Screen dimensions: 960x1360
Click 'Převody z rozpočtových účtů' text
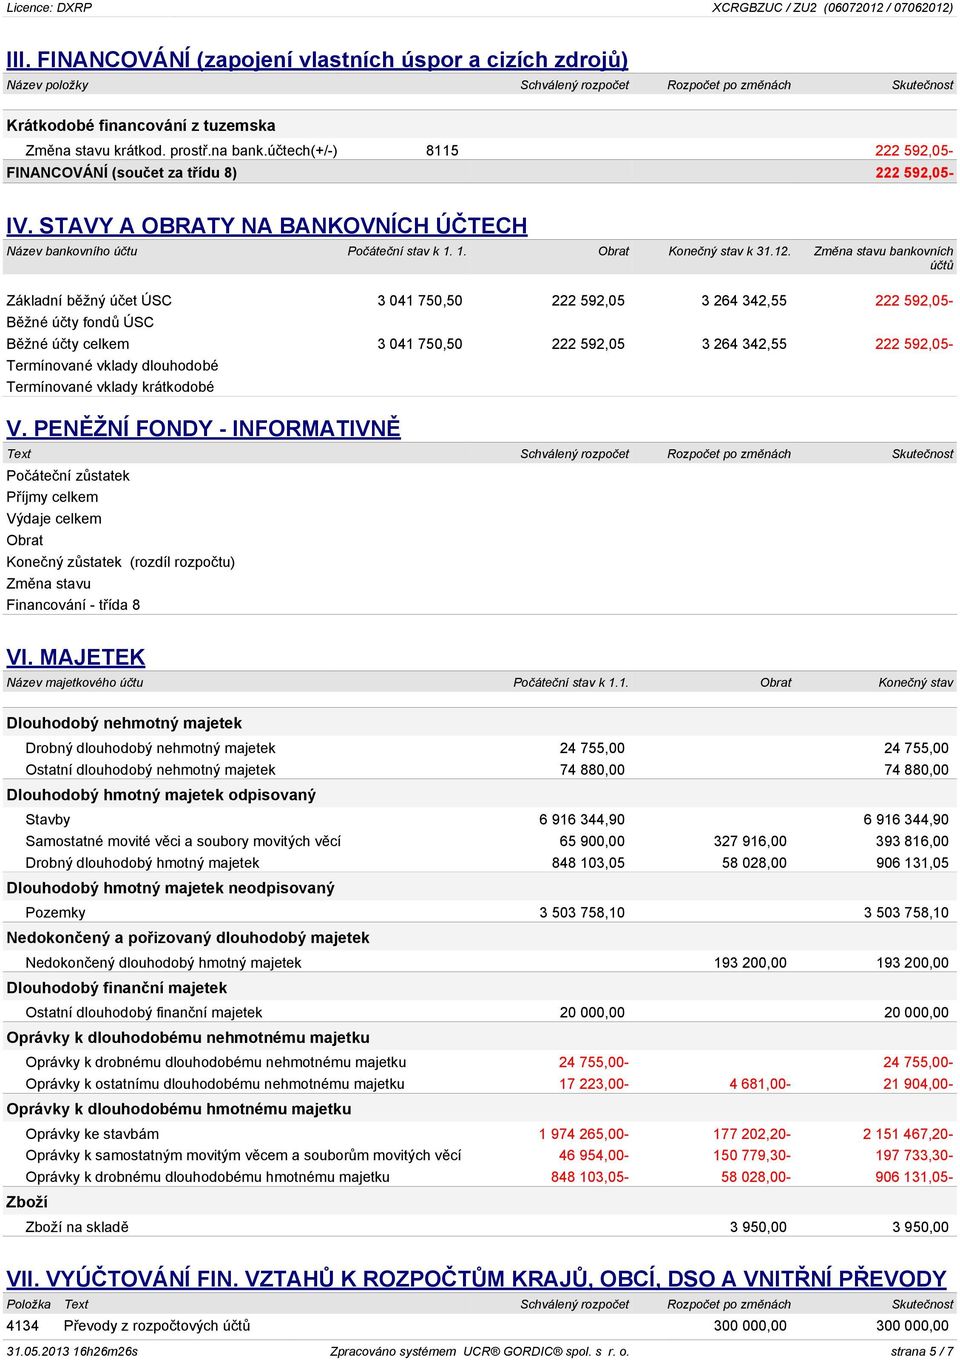coord(157,1326)
